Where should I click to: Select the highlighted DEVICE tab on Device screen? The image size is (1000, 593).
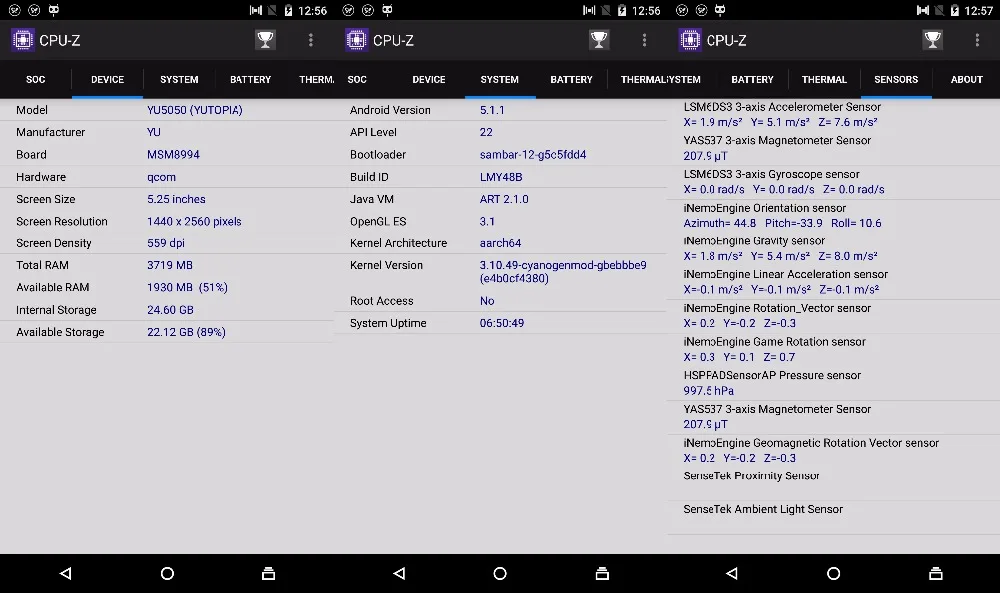click(107, 80)
